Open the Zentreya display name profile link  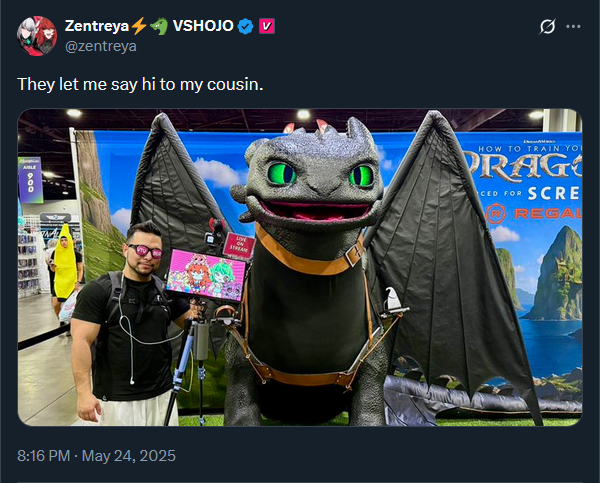coord(97,26)
